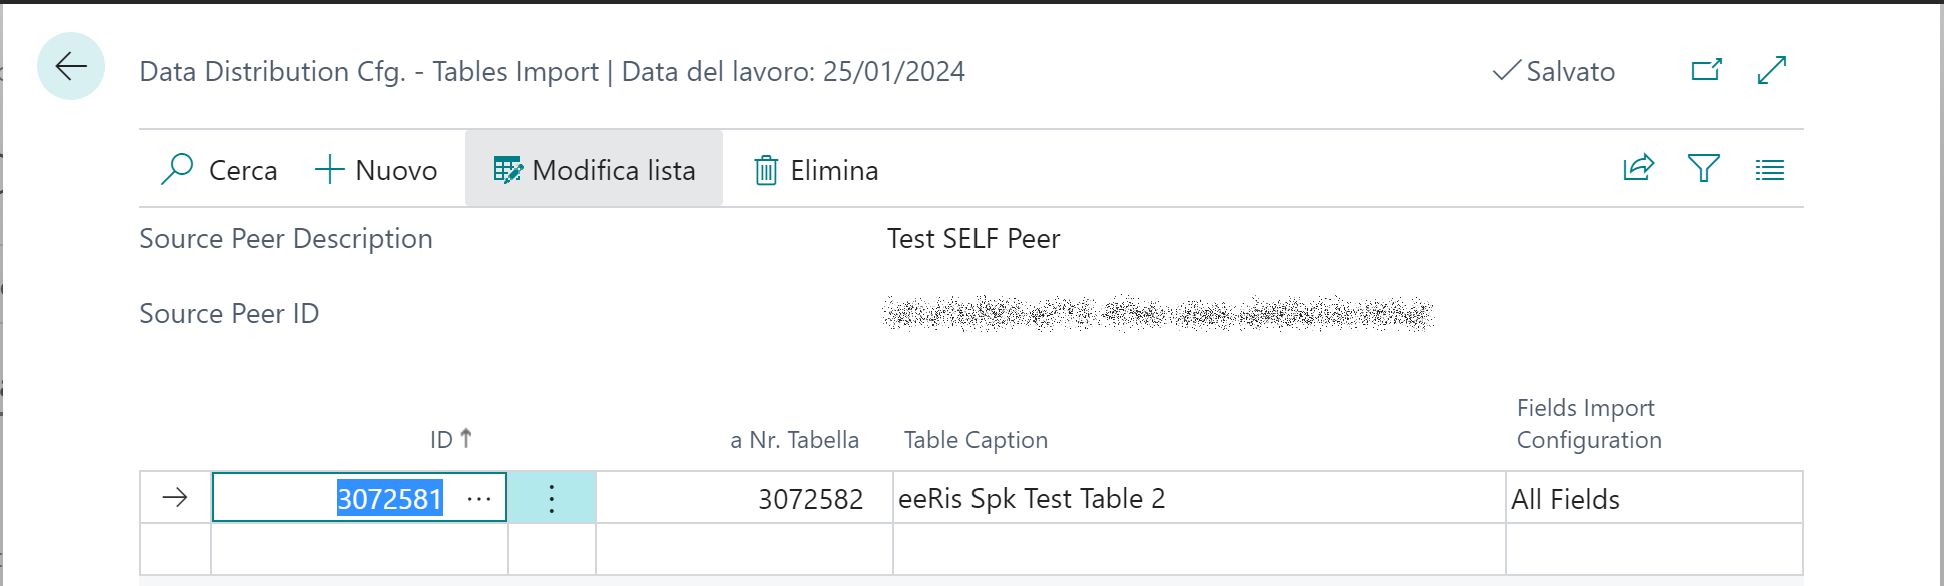Click the Table Caption column header
The width and height of the screenshot is (1944, 586).
(x=976, y=440)
